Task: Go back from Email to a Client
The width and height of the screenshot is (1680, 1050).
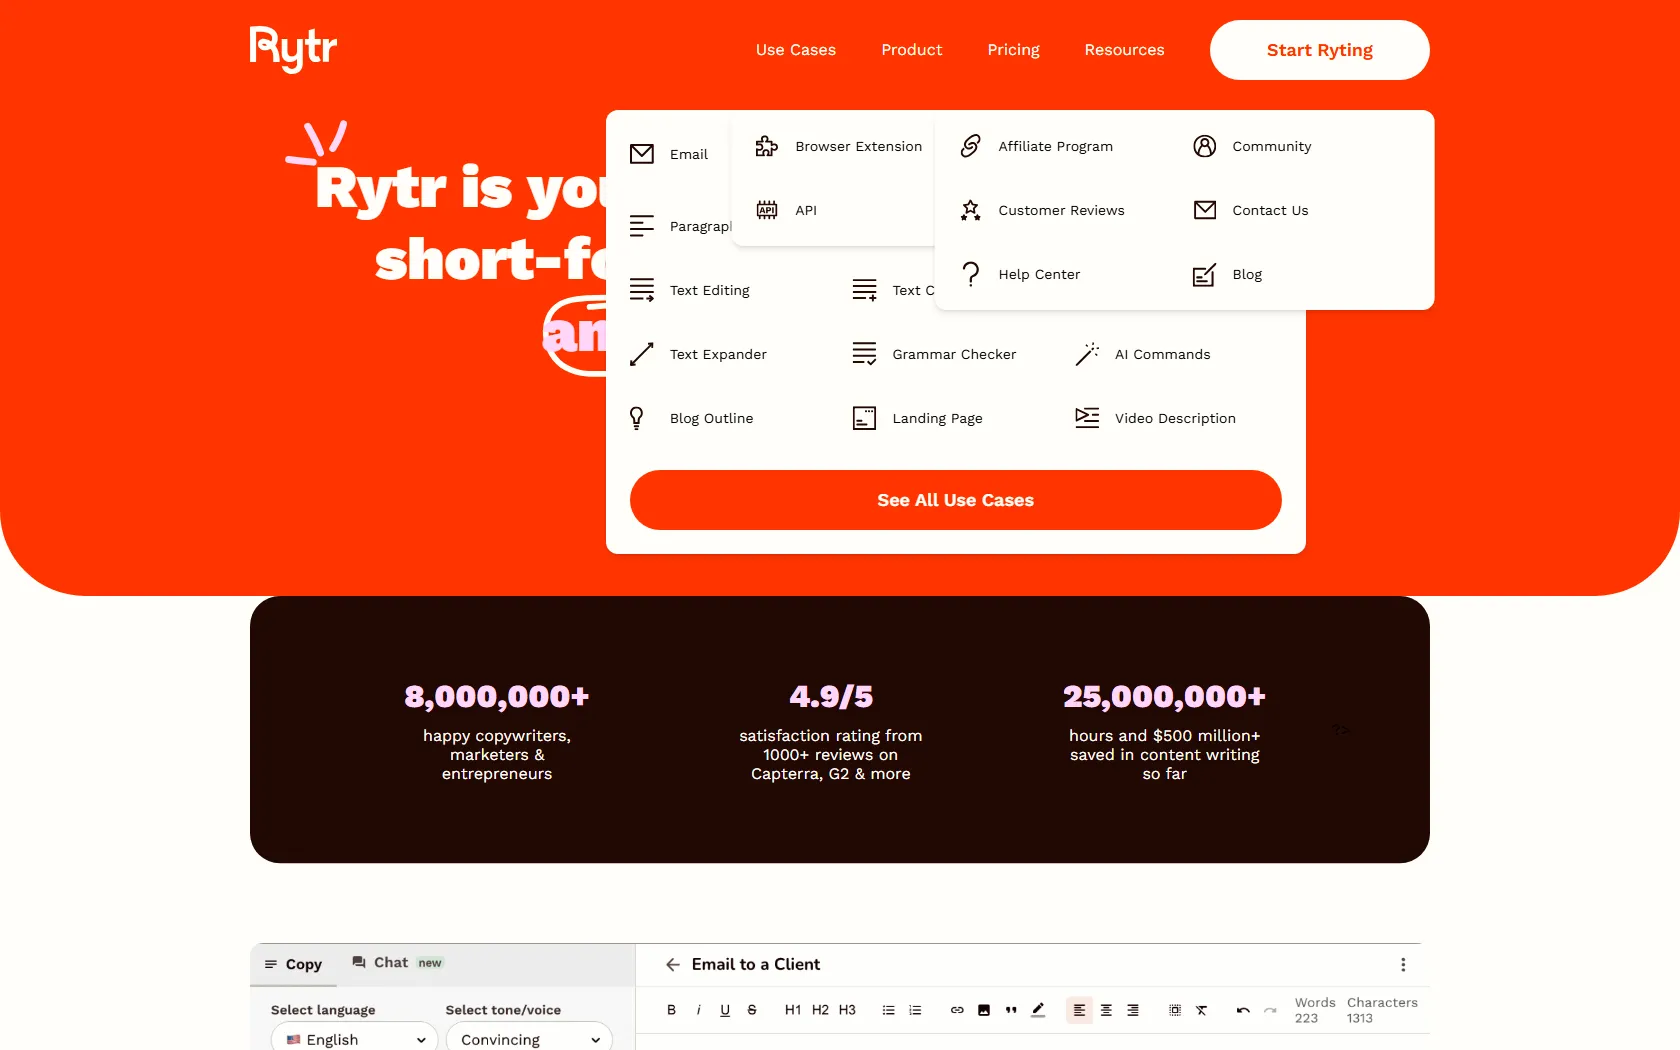Action: point(673,964)
